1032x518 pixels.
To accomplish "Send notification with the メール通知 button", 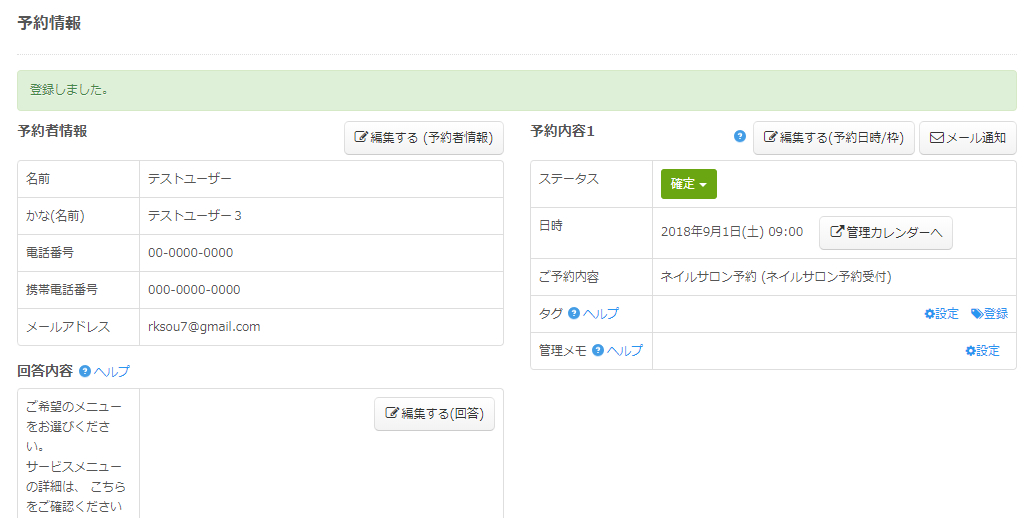I will point(967,138).
